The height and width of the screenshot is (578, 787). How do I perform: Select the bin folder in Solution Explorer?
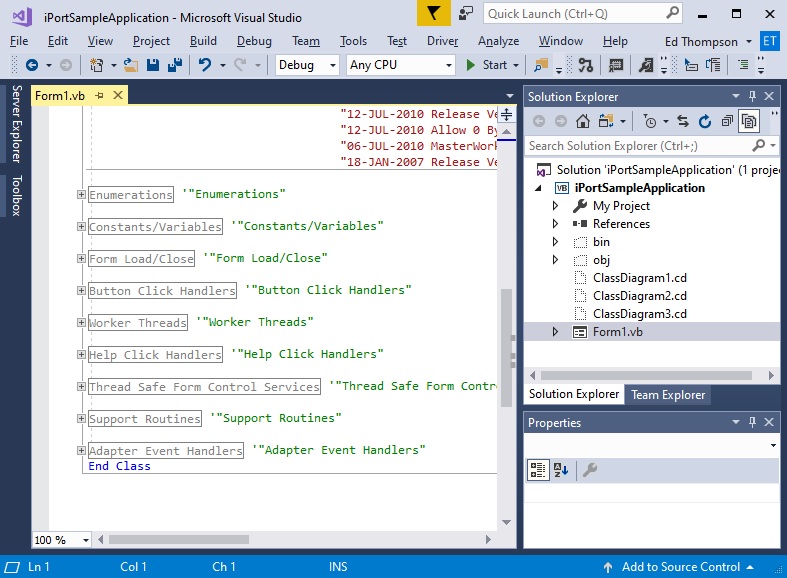[x=601, y=242]
